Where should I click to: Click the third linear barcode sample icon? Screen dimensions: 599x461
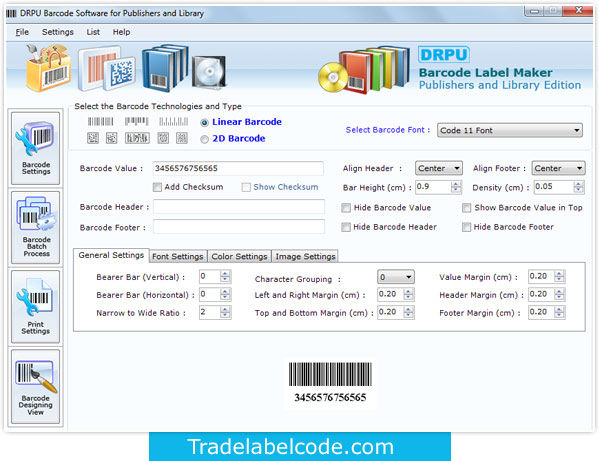coord(173,121)
